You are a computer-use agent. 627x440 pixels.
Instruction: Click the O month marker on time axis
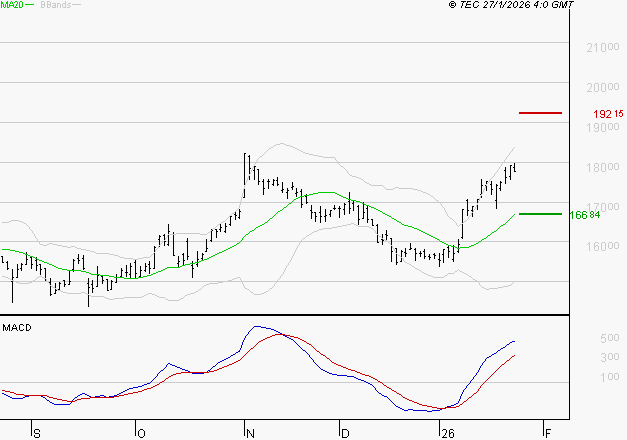[x=141, y=434]
